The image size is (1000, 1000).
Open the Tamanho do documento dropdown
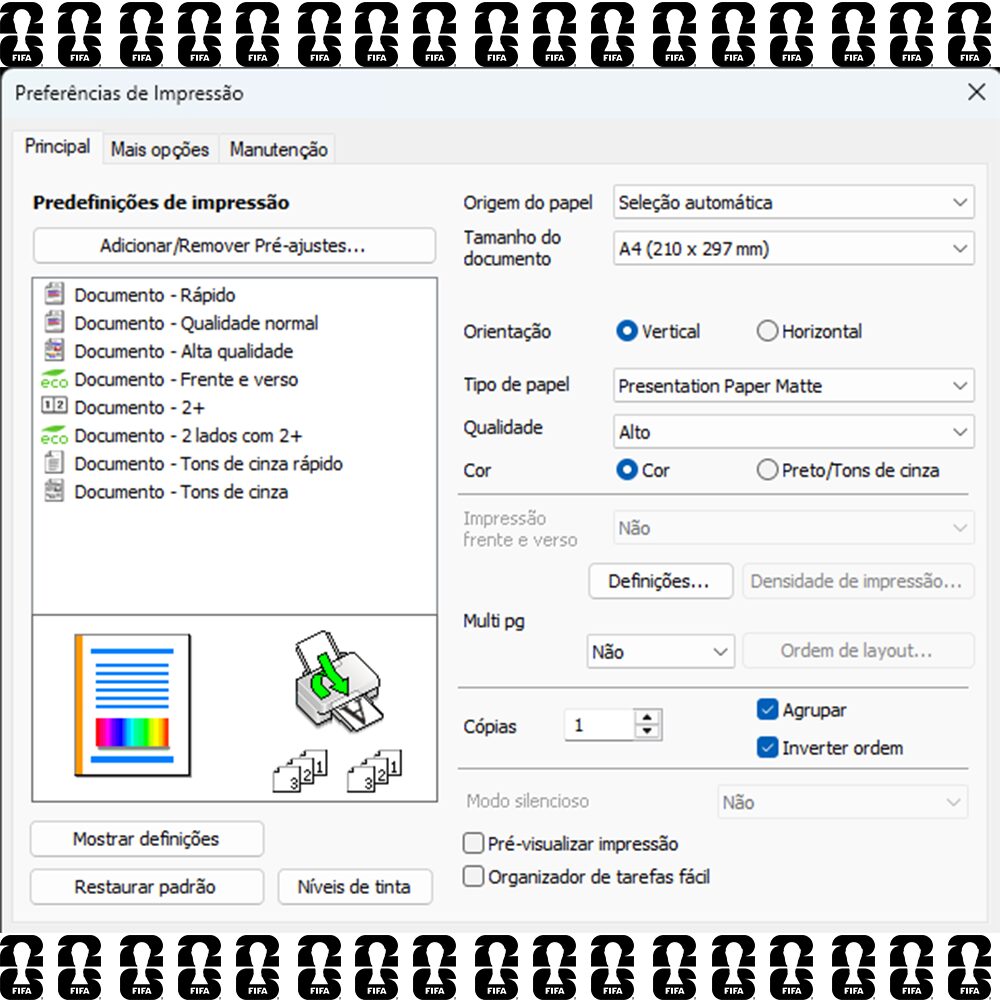[x=793, y=248]
